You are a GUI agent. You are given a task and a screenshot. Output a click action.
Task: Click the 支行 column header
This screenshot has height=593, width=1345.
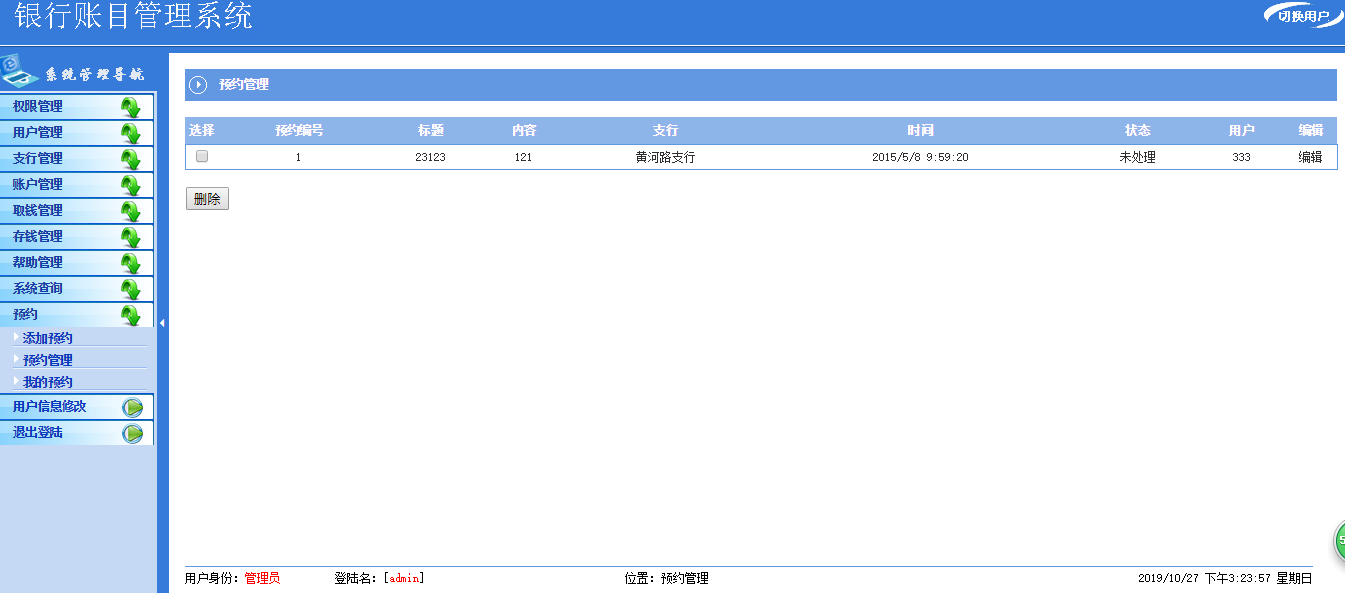(x=665, y=131)
